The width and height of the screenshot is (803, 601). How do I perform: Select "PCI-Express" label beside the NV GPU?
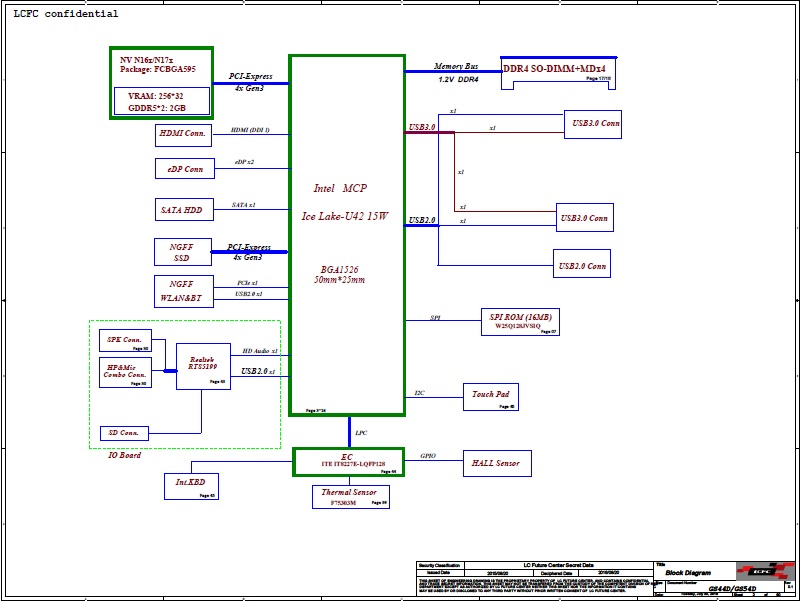(x=250, y=76)
